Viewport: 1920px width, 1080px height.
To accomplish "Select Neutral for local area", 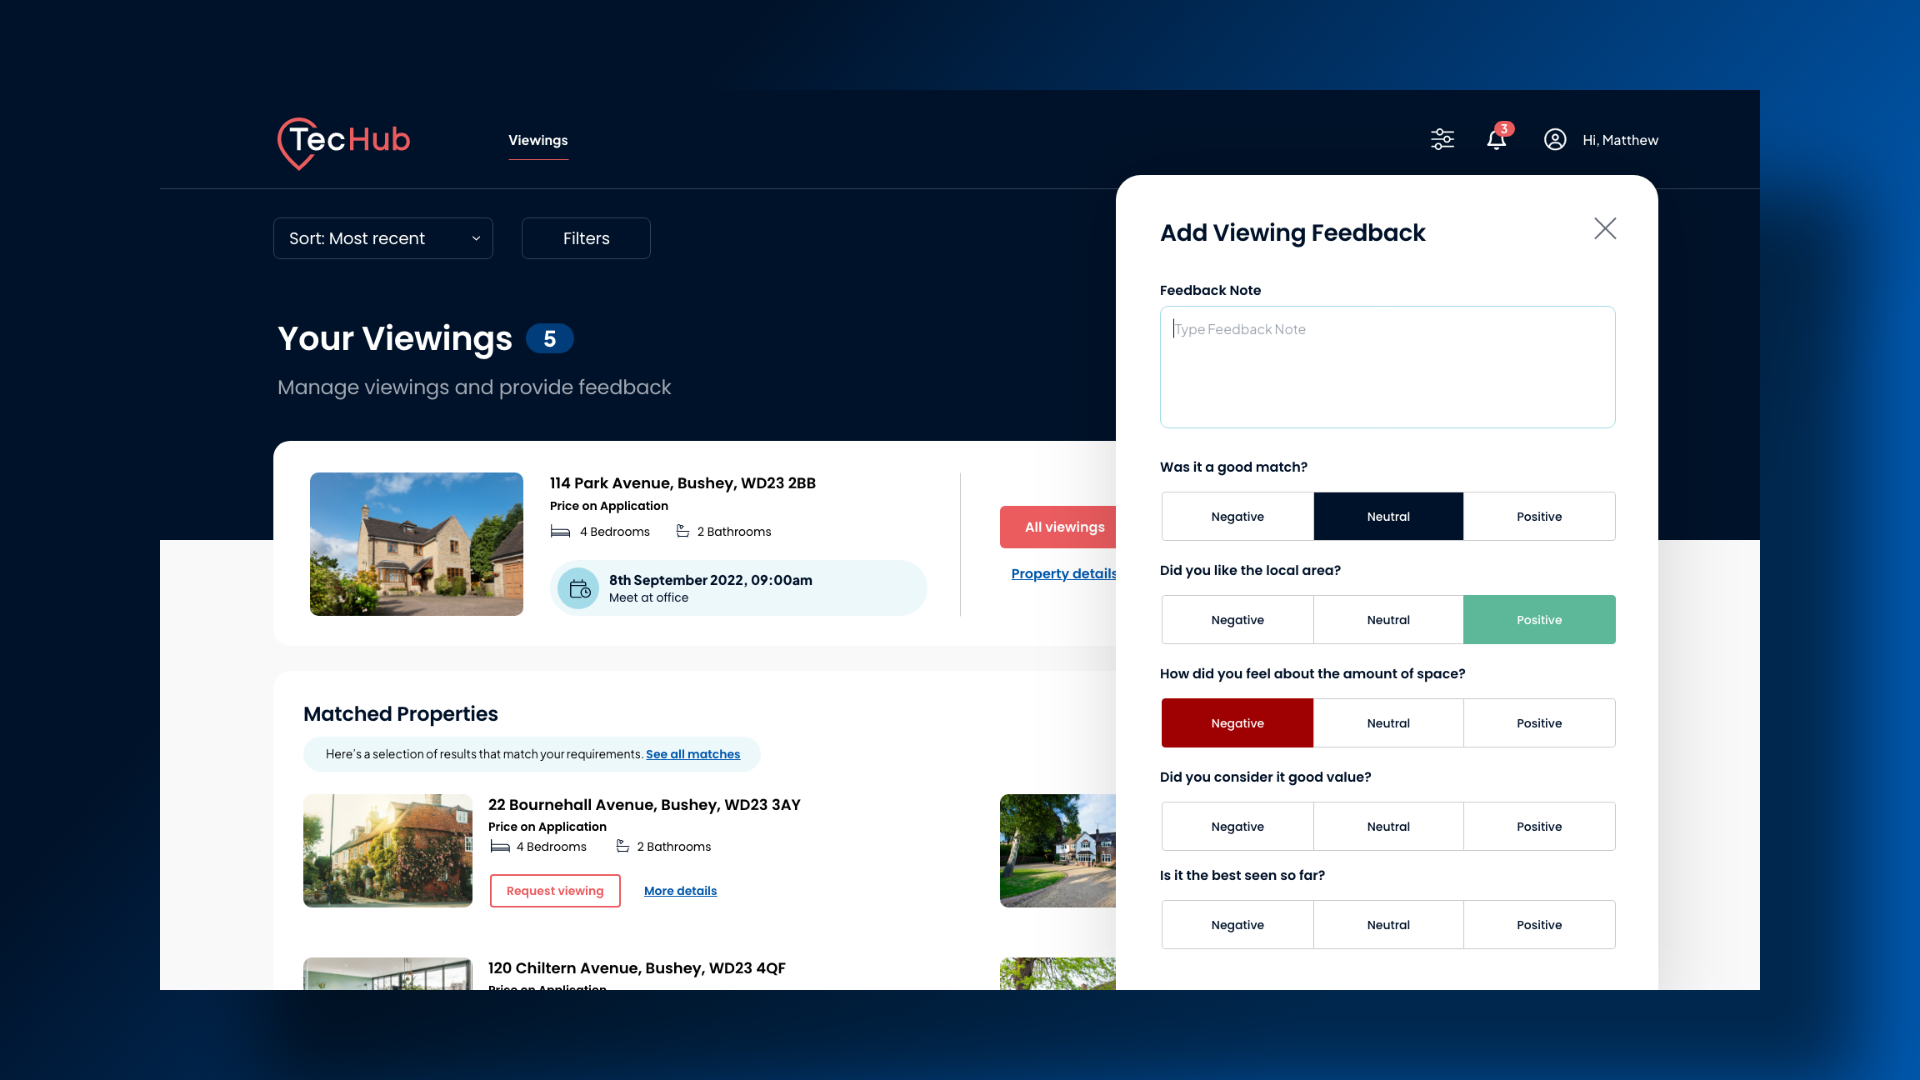I will [x=1388, y=620].
